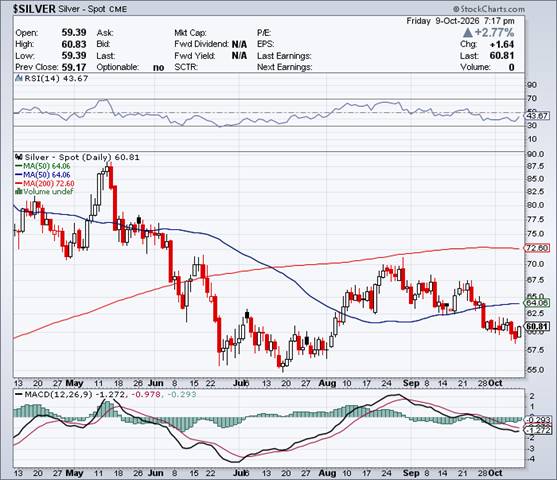Click the Chg value +1.64
This screenshot has width=557, height=480.
[502, 44]
